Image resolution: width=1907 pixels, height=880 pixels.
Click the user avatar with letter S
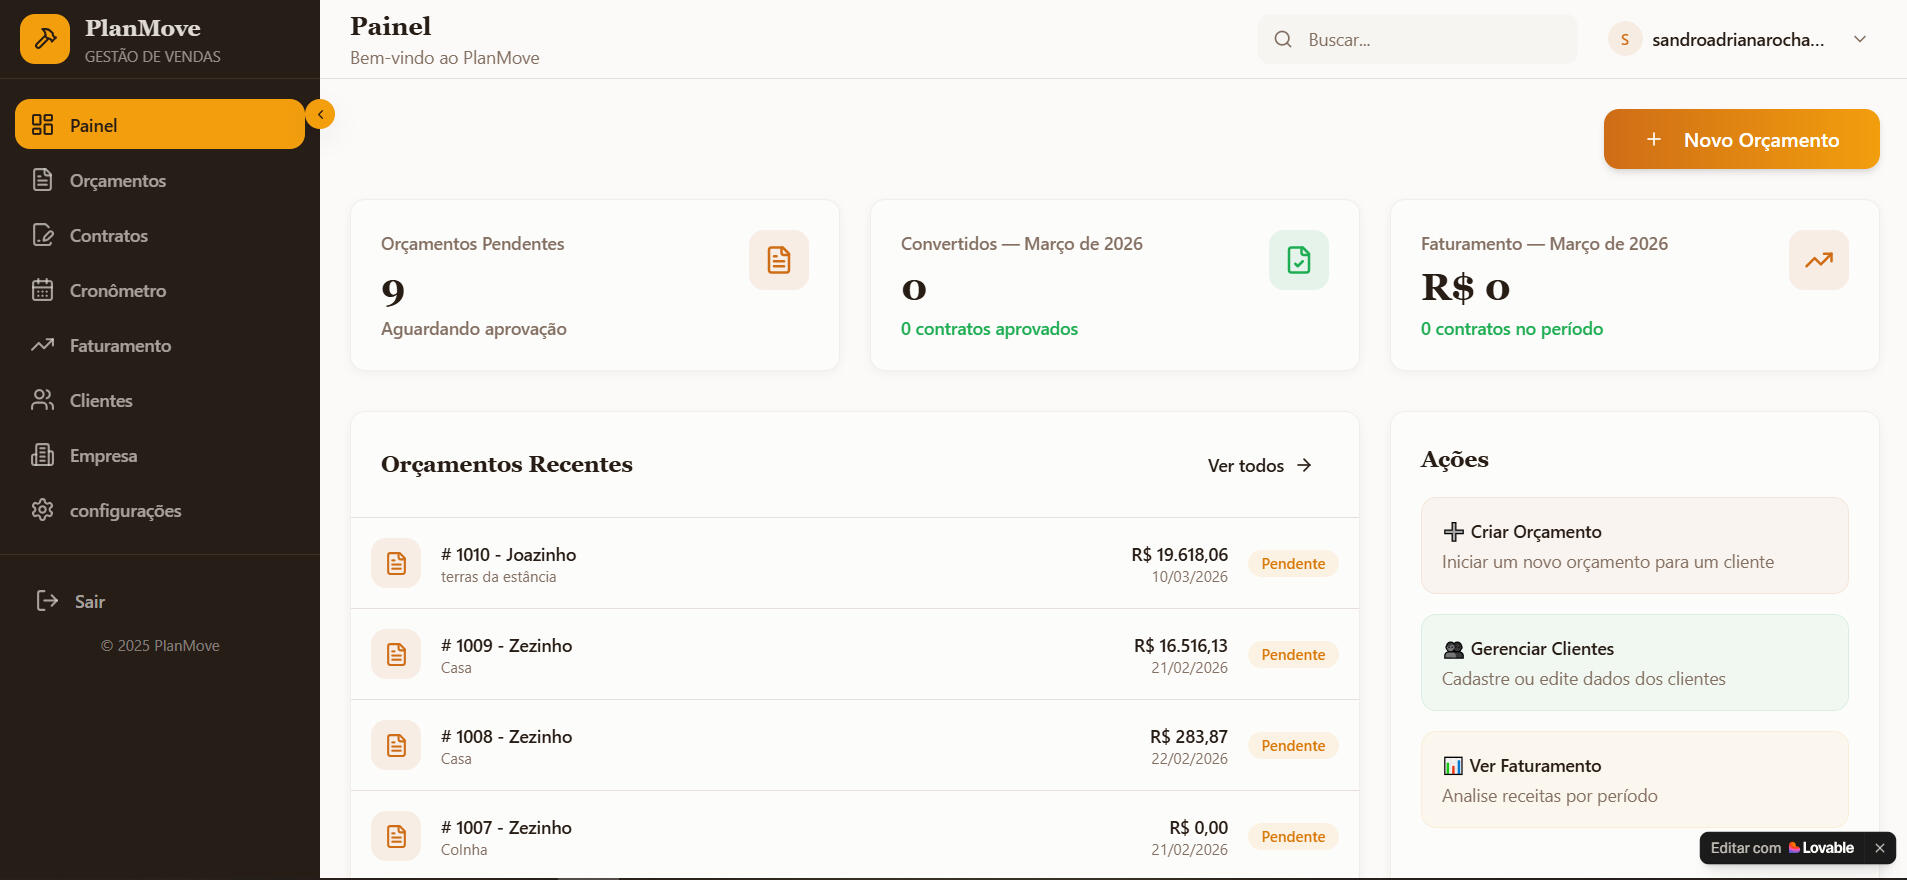pos(1624,40)
